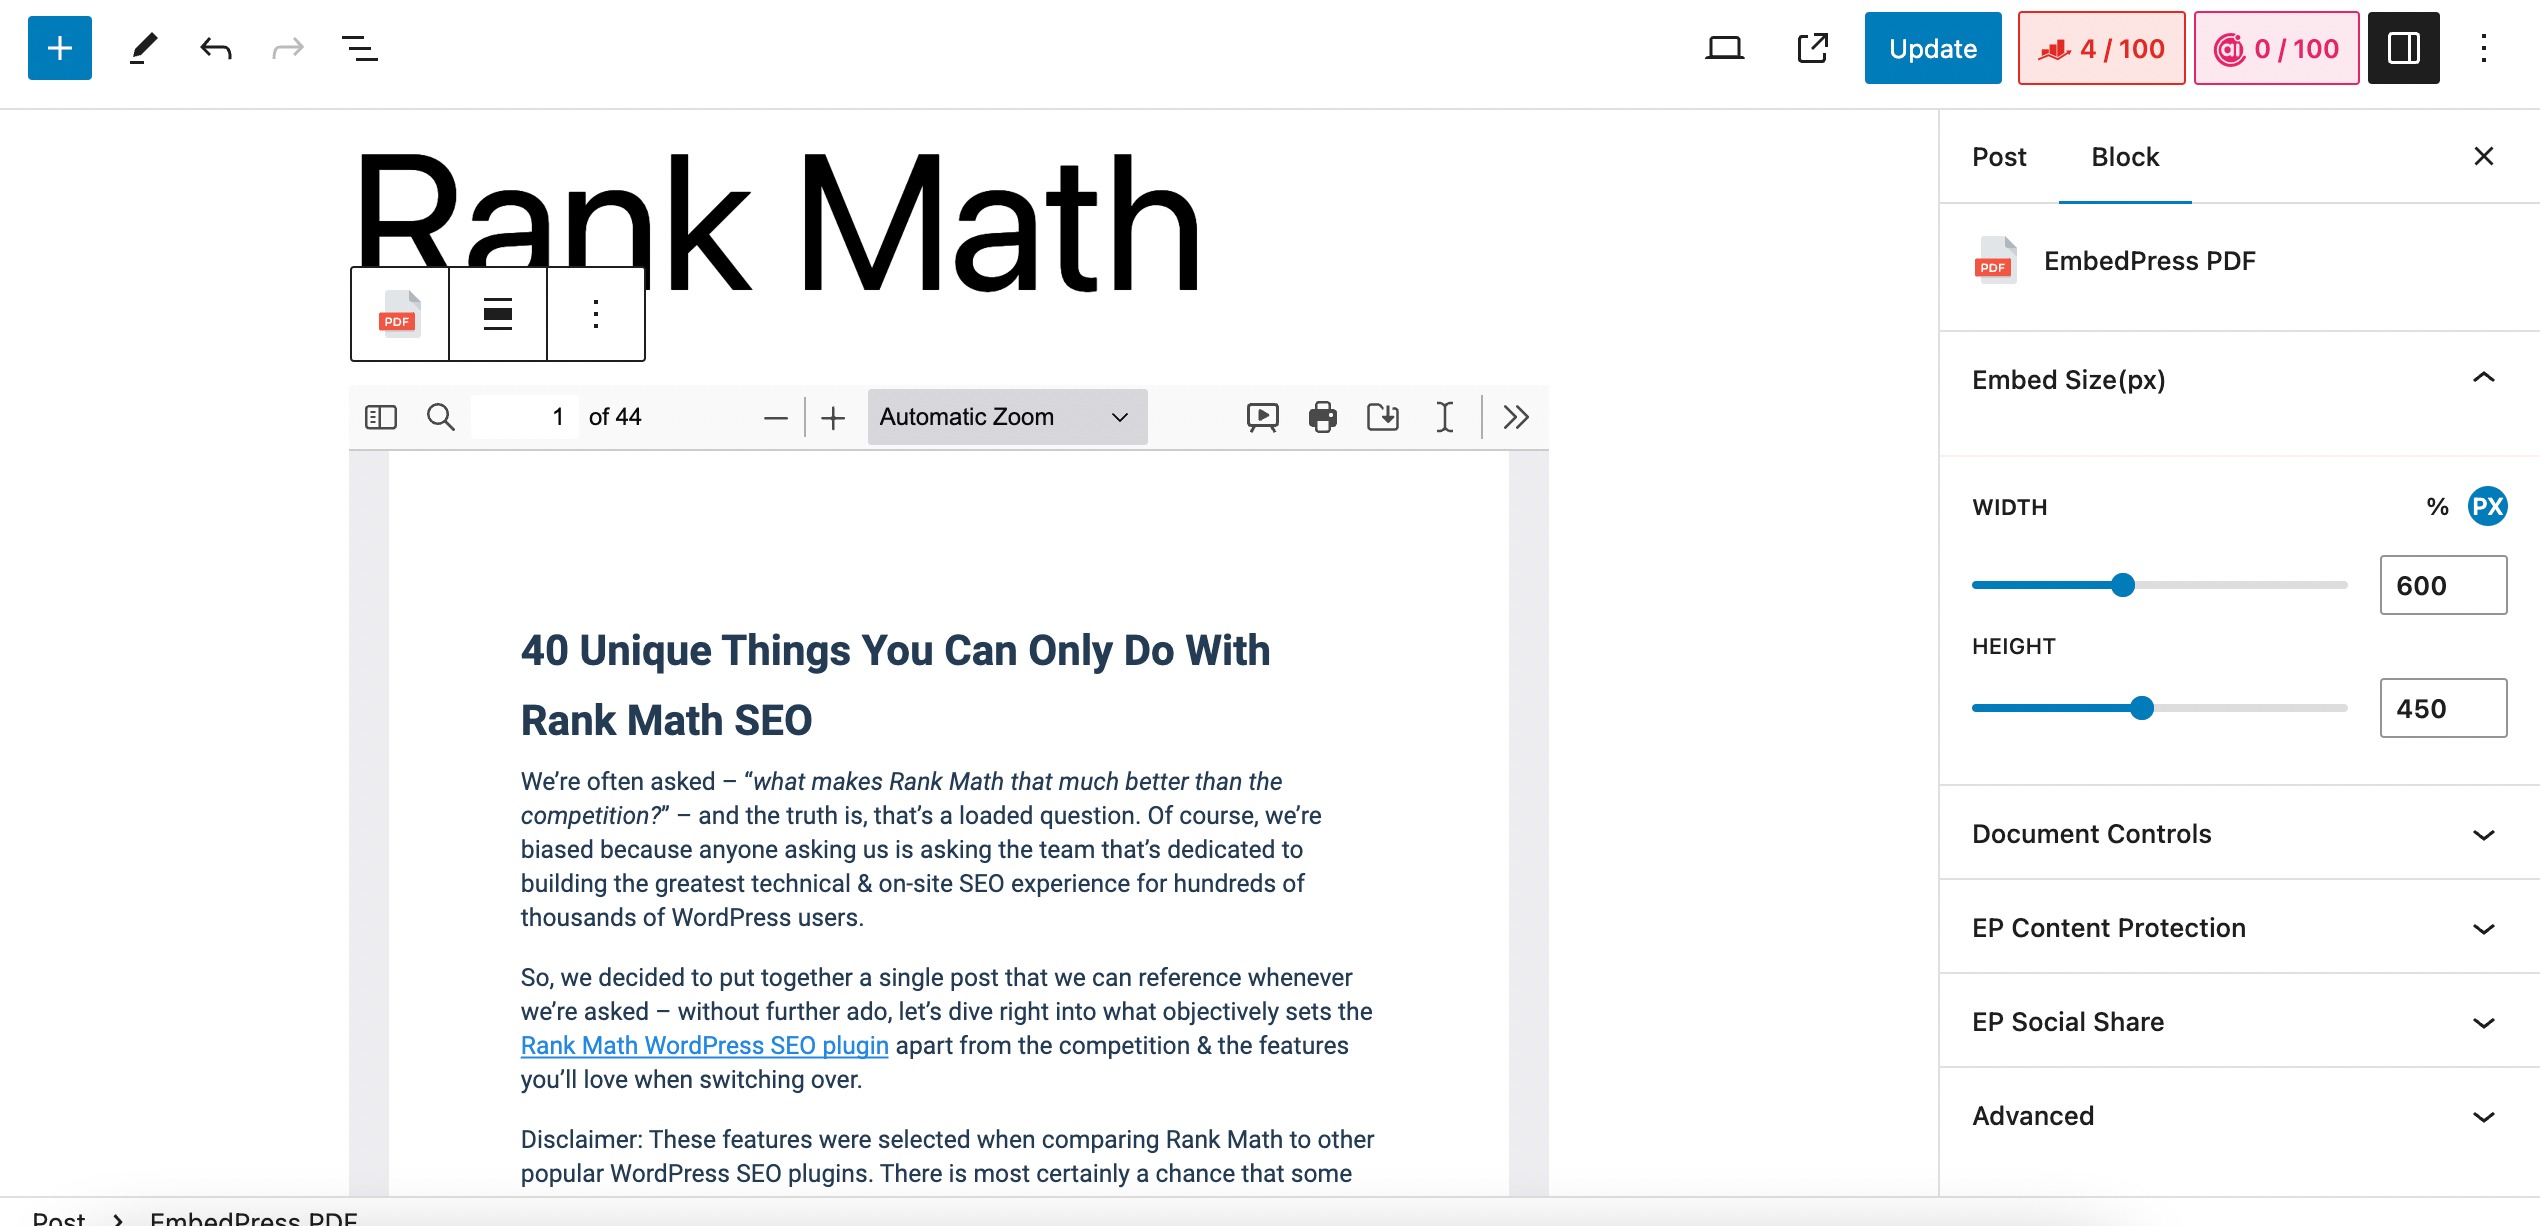Download the PDF file

1383,417
